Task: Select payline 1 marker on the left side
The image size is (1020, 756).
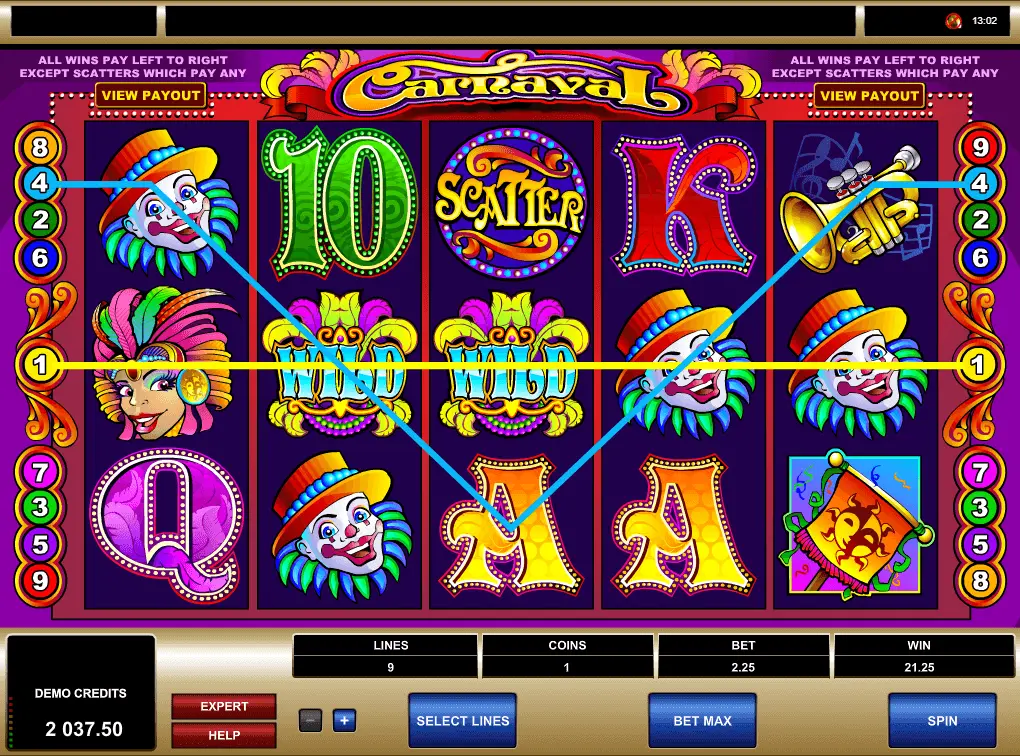Action: 40,364
